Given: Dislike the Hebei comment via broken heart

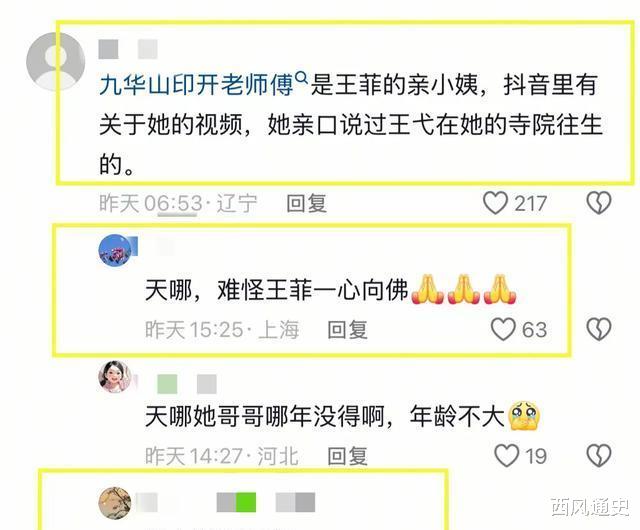Looking at the screenshot, I should point(599,455).
